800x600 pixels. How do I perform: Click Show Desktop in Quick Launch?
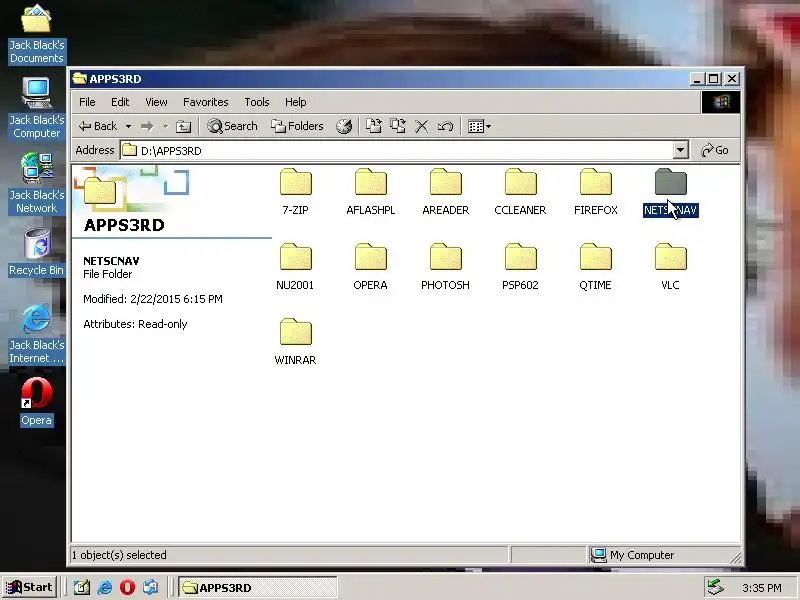click(x=82, y=588)
